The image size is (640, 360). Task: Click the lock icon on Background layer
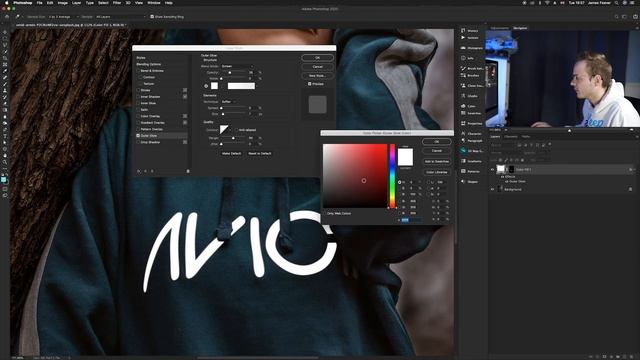pos(630,189)
